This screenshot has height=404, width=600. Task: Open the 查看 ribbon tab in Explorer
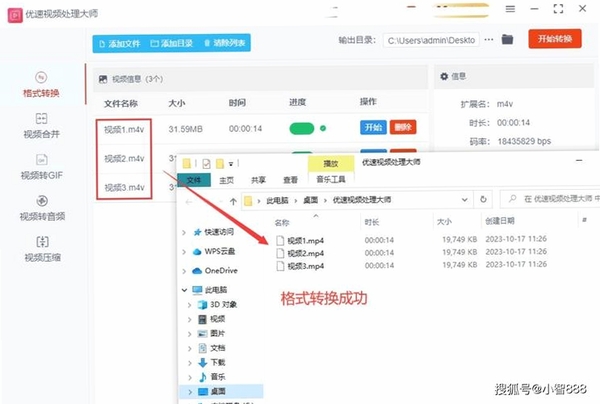click(290, 180)
